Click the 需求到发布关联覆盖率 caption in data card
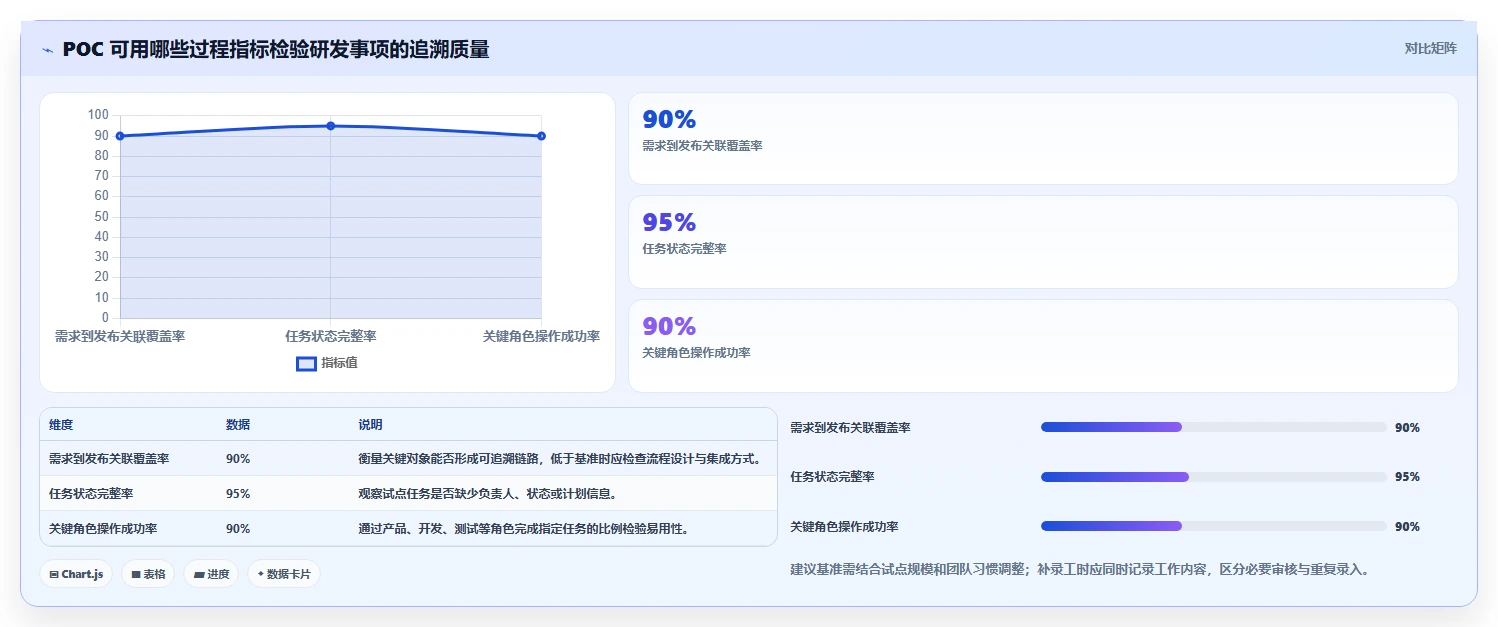Image resolution: width=1498 pixels, height=627 pixels. 702,146
